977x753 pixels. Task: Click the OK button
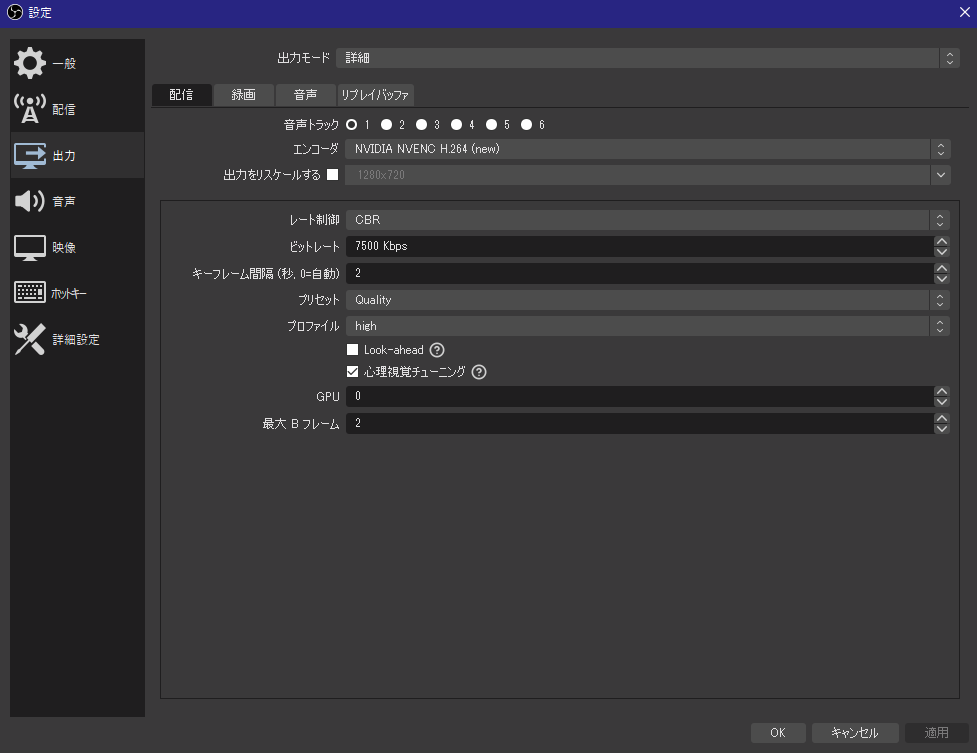click(x=778, y=733)
